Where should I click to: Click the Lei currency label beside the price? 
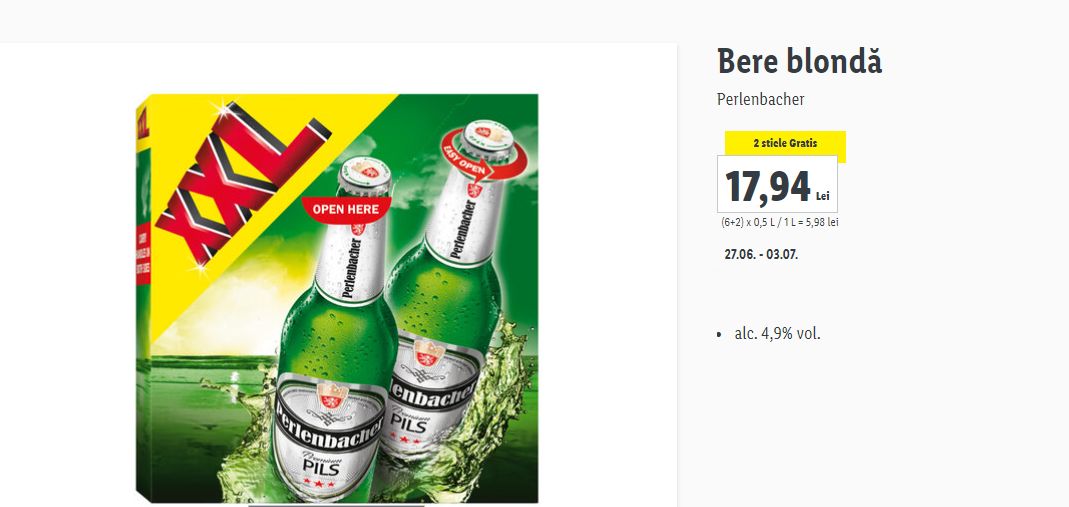pos(823,196)
